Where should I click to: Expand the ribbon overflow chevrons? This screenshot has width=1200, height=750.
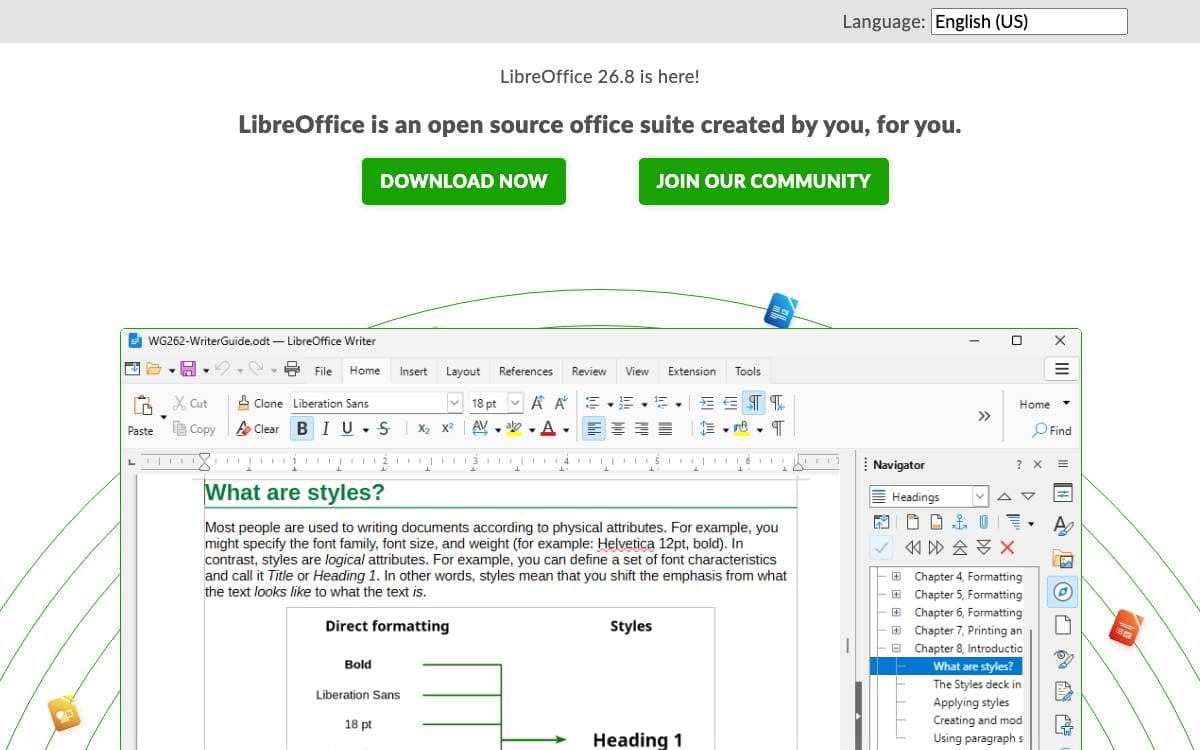coord(984,416)
